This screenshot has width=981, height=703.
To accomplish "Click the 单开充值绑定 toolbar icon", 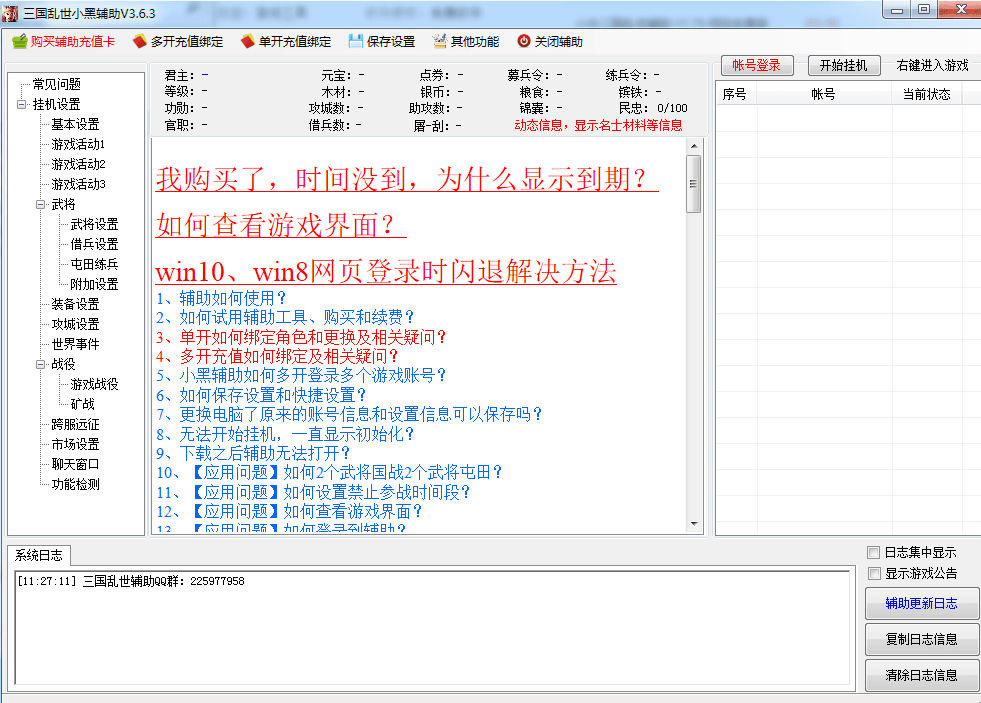I will (x=248, y=42).
